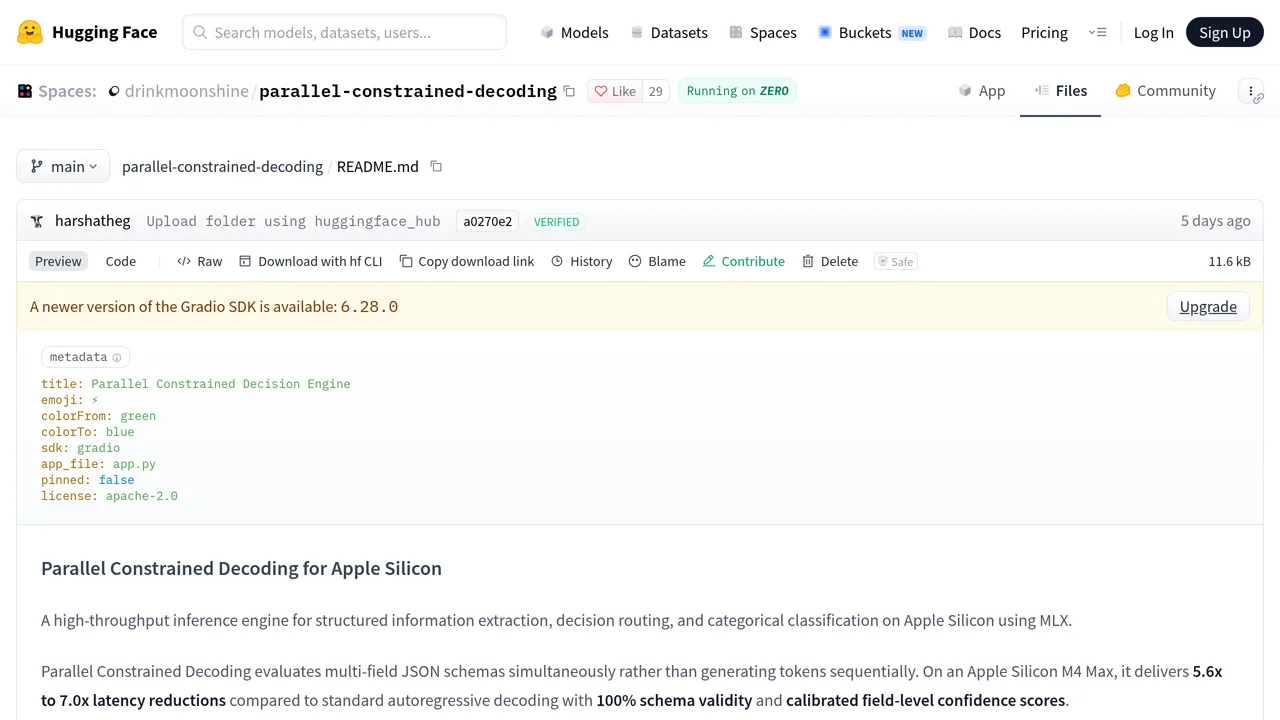
Task: Click the Upgrade Gradio SDK button
Action: pyautogui.click(x=1208, y=306)
